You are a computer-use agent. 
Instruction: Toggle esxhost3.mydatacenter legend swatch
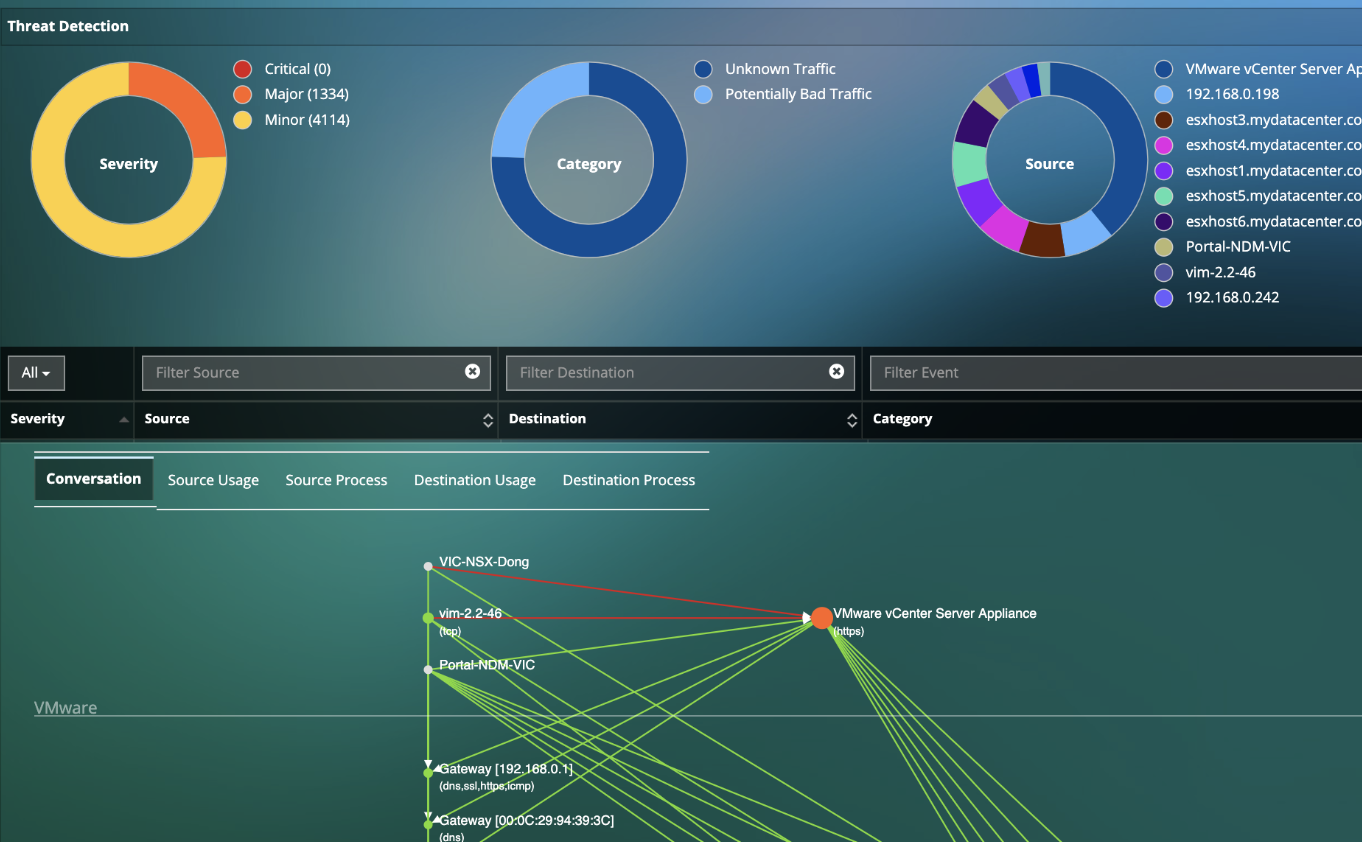pos(1163,120)
